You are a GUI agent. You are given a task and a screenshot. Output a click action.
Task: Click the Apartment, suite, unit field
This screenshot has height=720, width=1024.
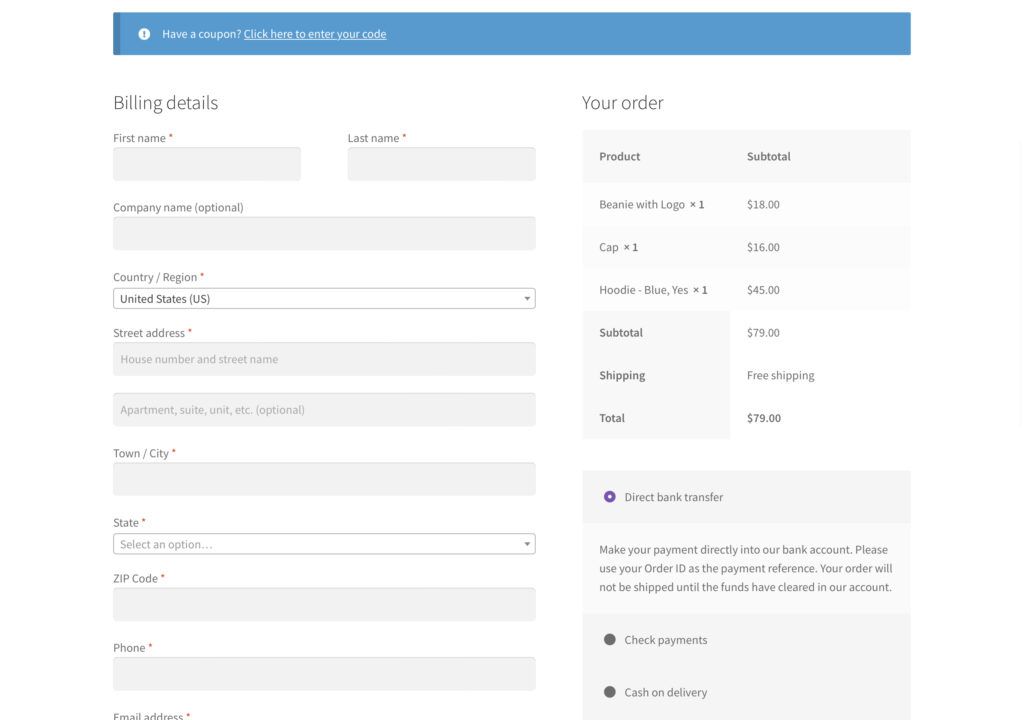(324, 409)
